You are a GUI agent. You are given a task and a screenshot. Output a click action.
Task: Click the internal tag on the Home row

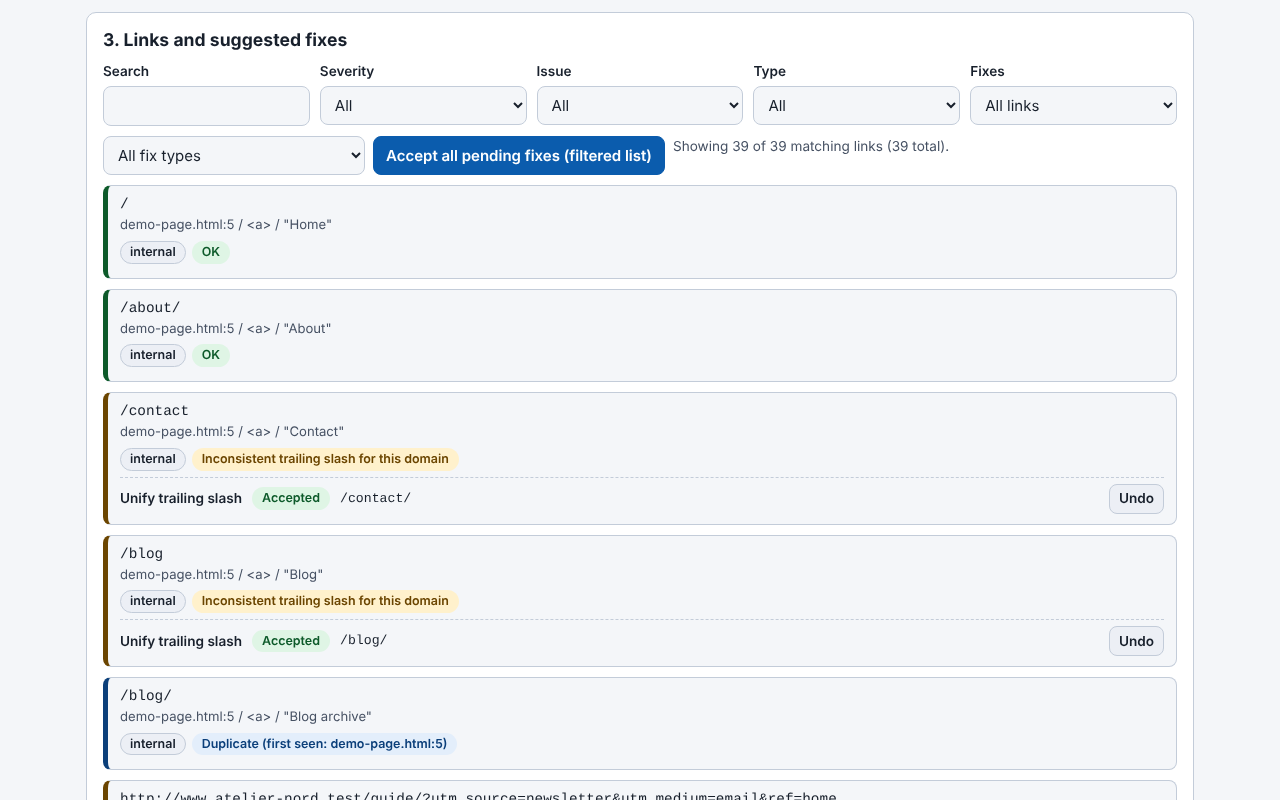(153, 252)
